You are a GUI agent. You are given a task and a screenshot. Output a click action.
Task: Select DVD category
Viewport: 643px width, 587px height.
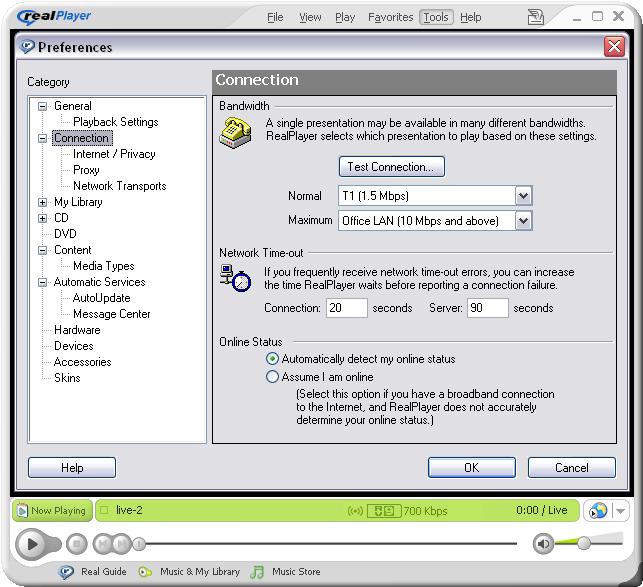pyautogui.click(x=65, y=234)
